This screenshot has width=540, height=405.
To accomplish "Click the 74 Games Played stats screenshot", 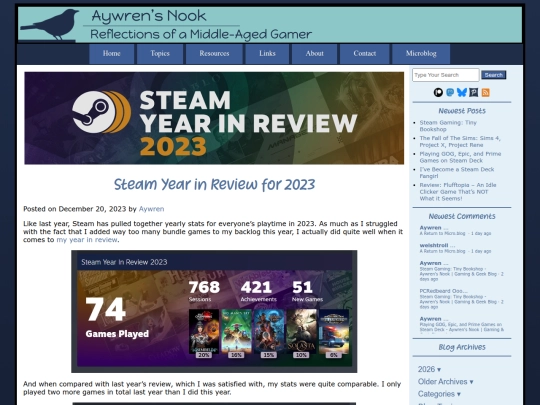I will (214, 311).
